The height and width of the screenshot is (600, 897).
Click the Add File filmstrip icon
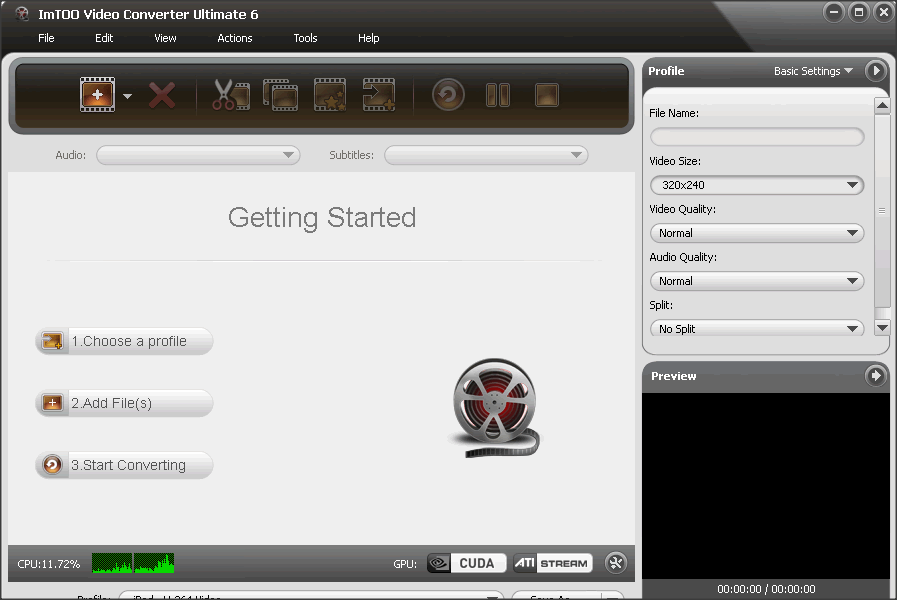point(97,94)
